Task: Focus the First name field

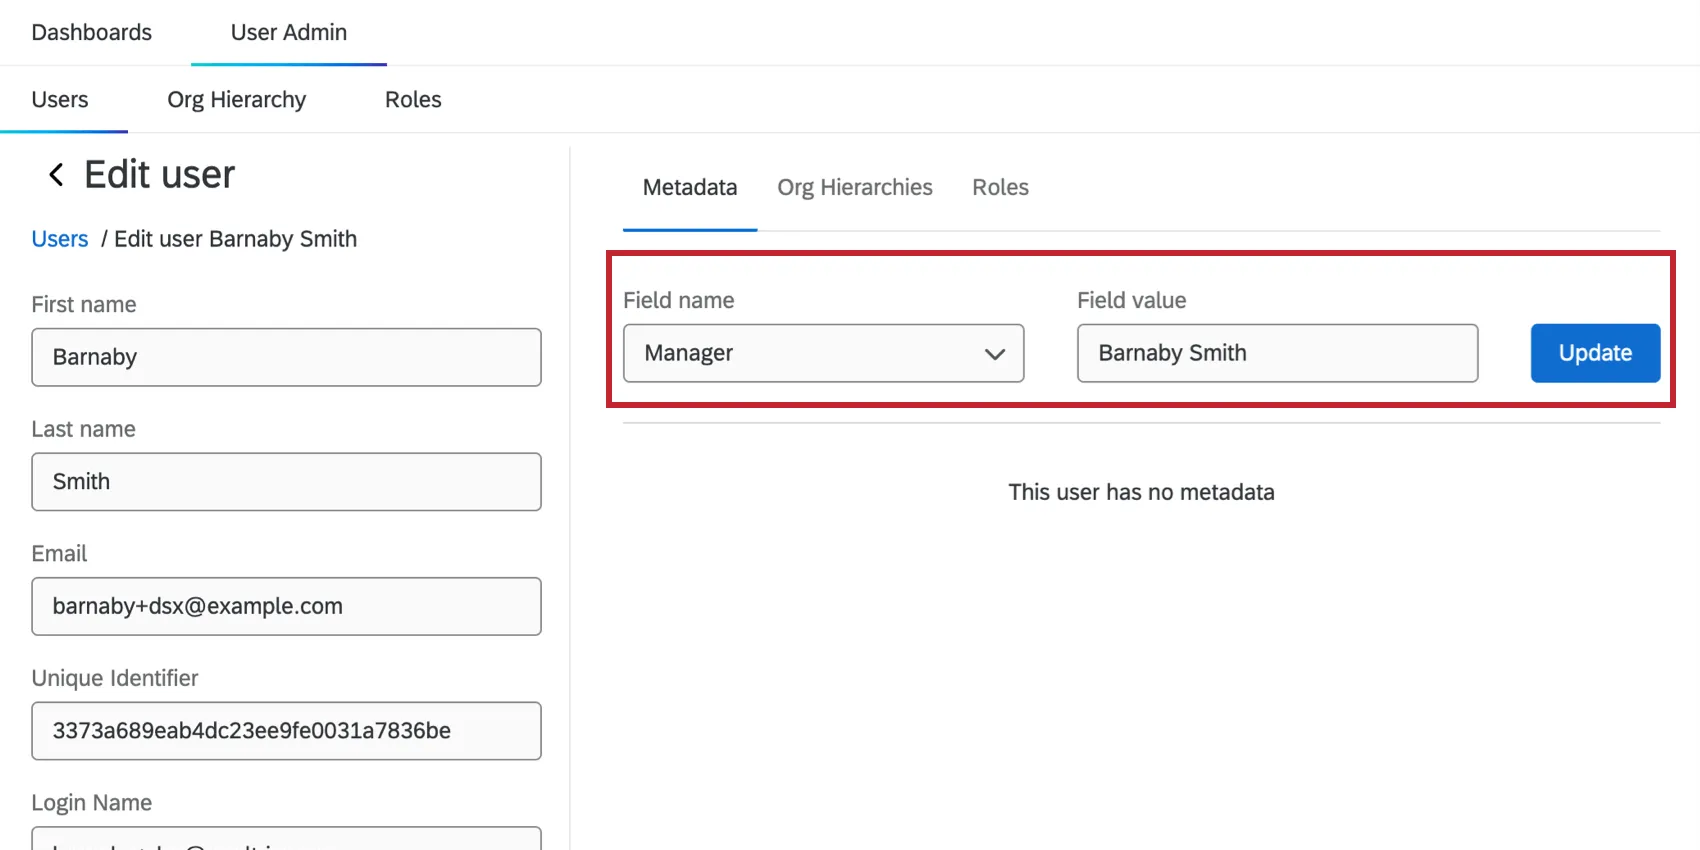Action: click(286, 357)
